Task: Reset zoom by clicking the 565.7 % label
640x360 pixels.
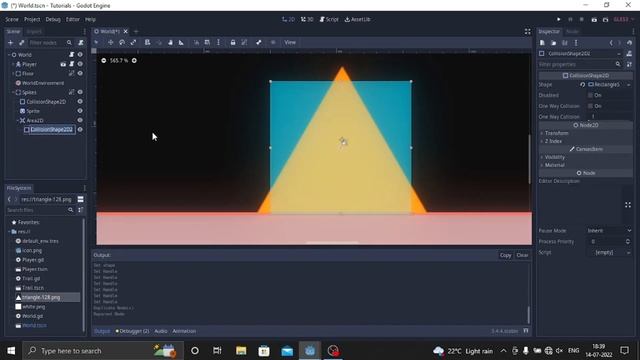Action: [119, 60]
